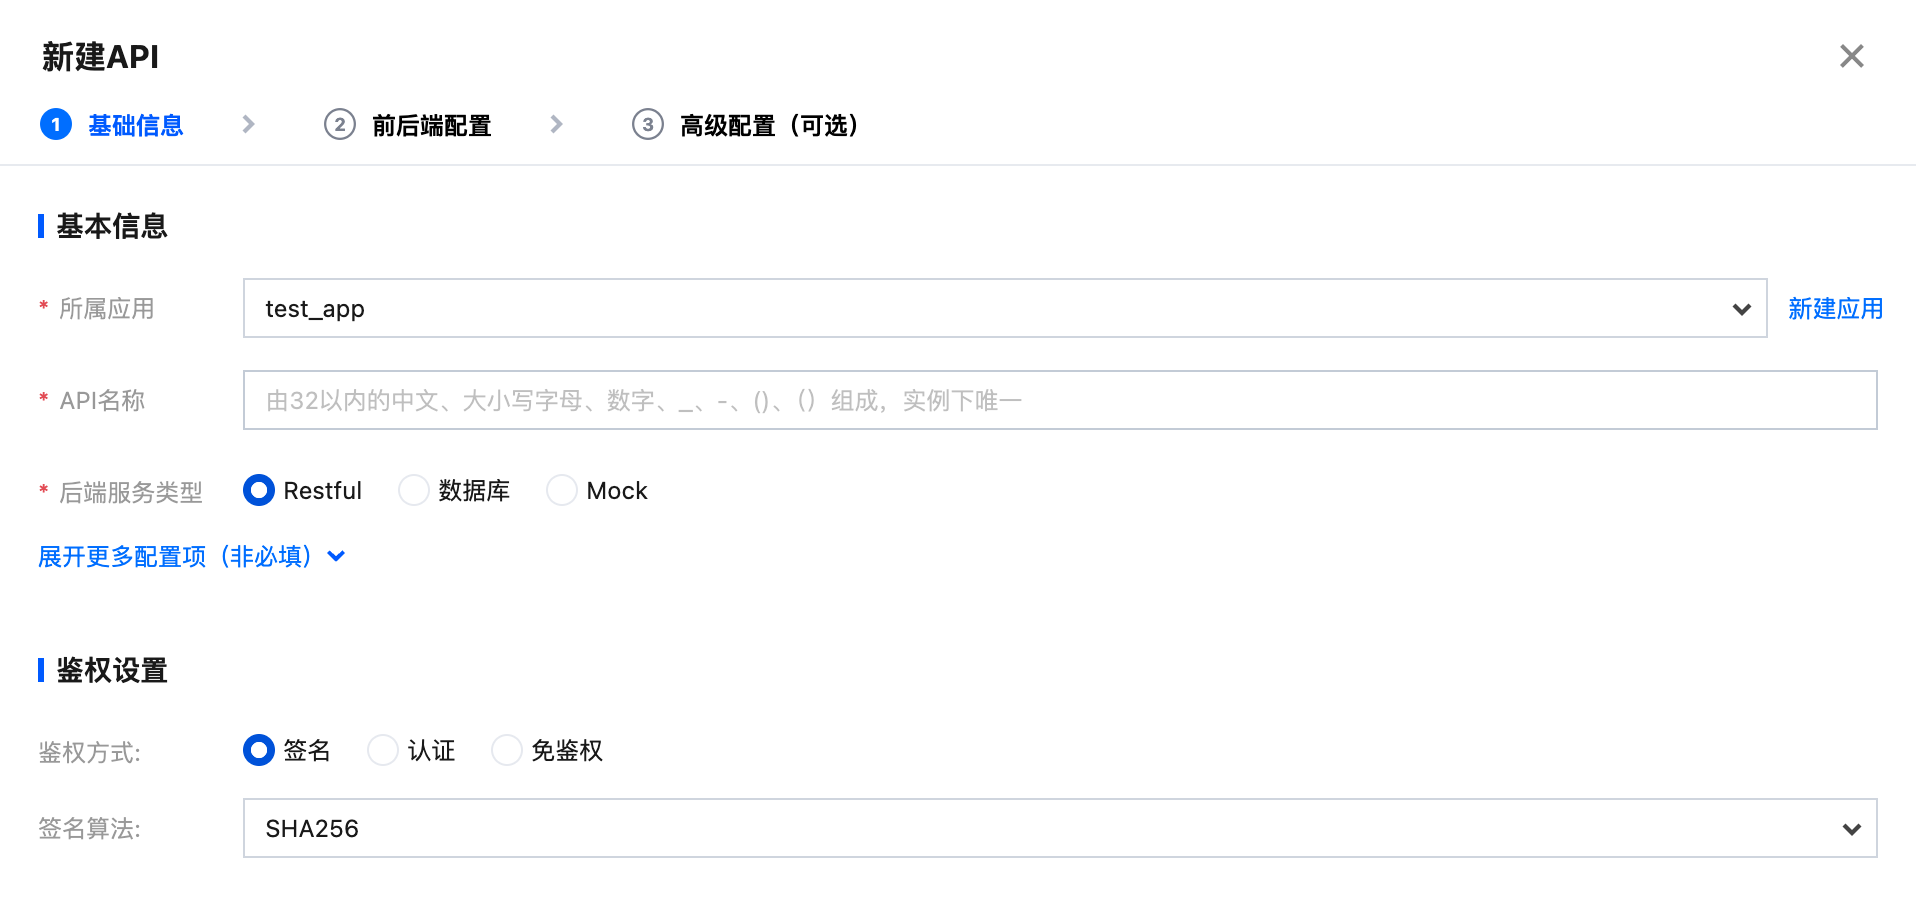
Task: Click the arrow after 基础信息 step
Action: tap(249, 124)
